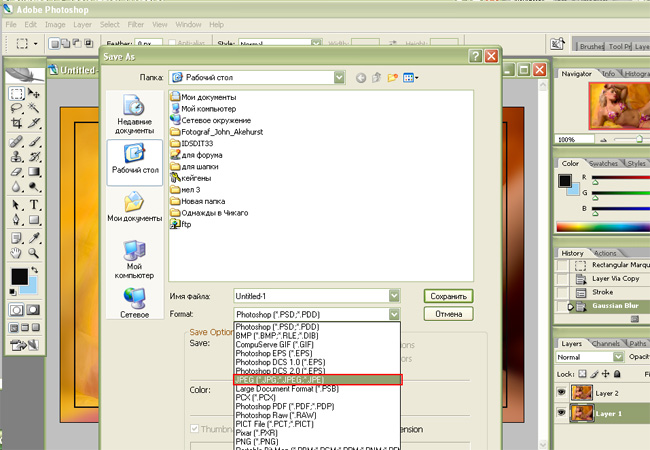The width and height of the screenshot is (650, 450).
Task: Open the View menu dropdown in dialog
Action: [x=411, y=77]
